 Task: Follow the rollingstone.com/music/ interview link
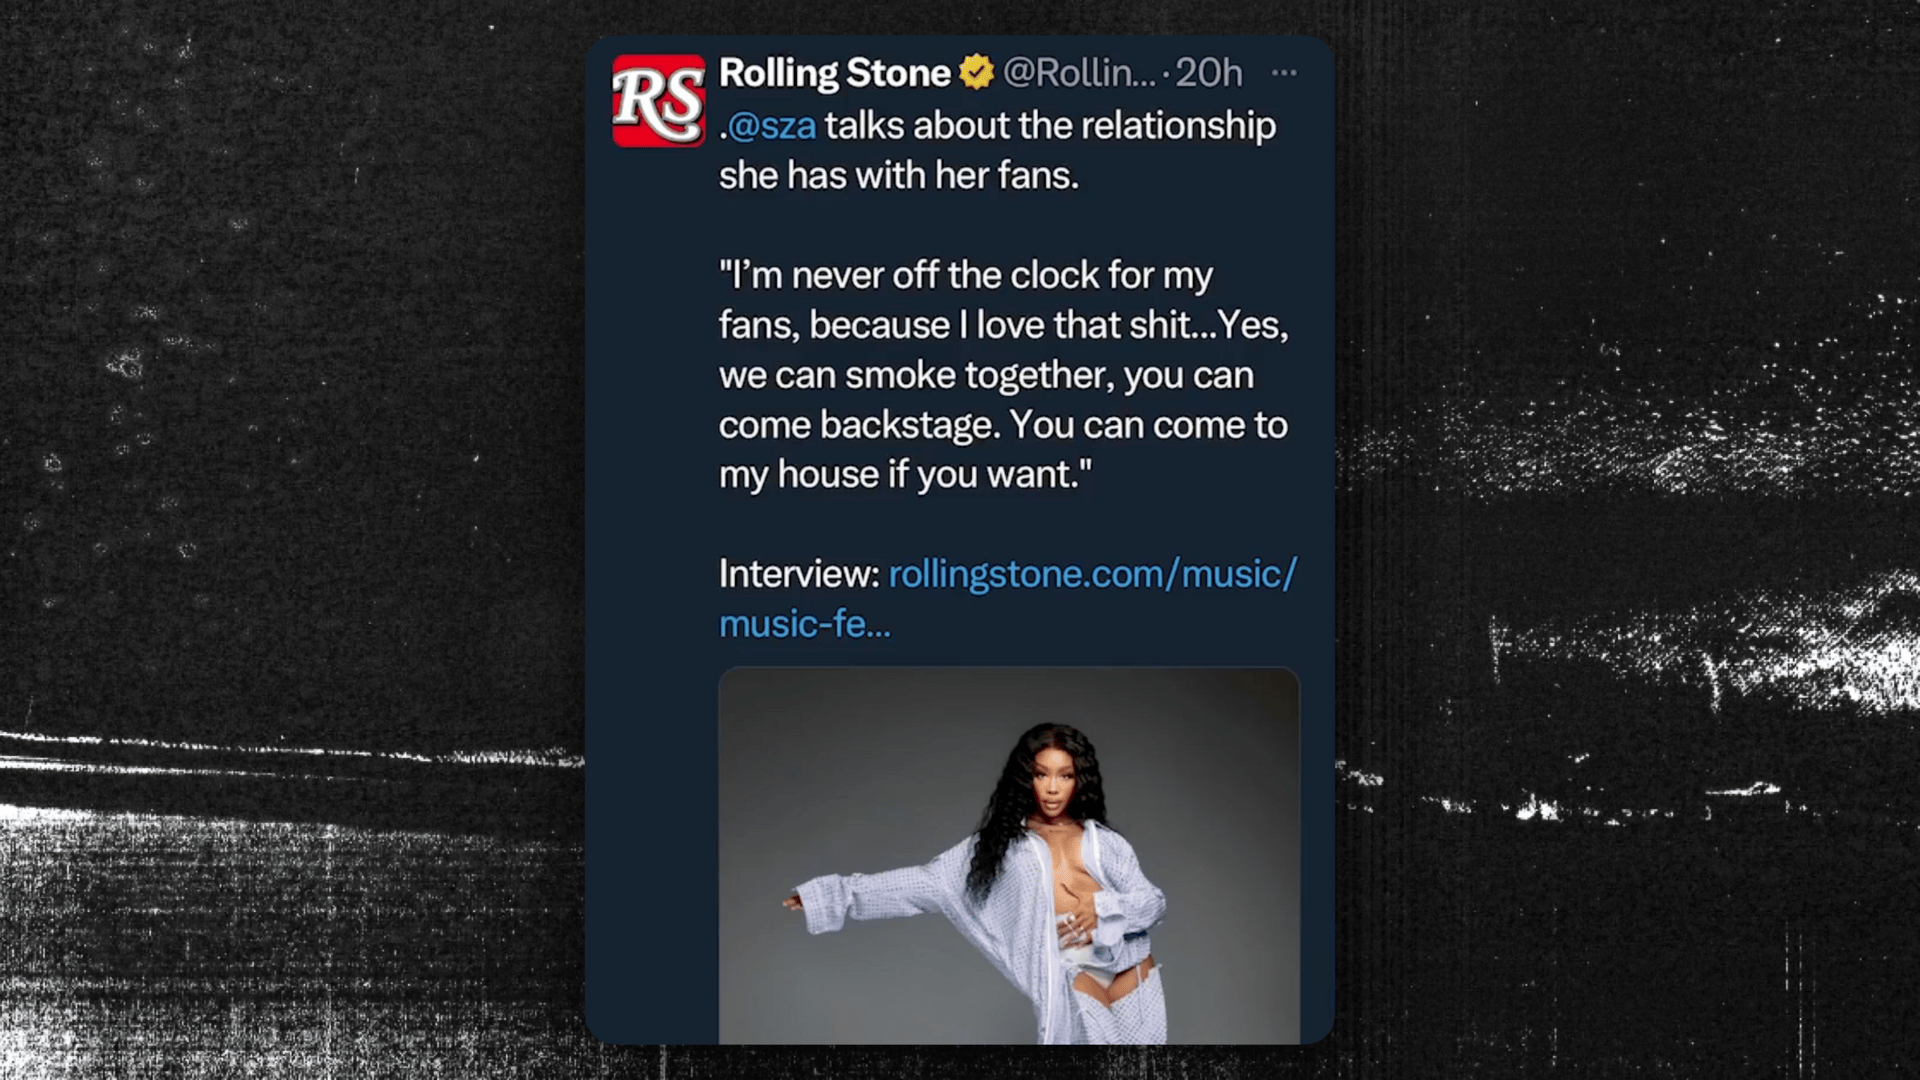click(1093, 574)
